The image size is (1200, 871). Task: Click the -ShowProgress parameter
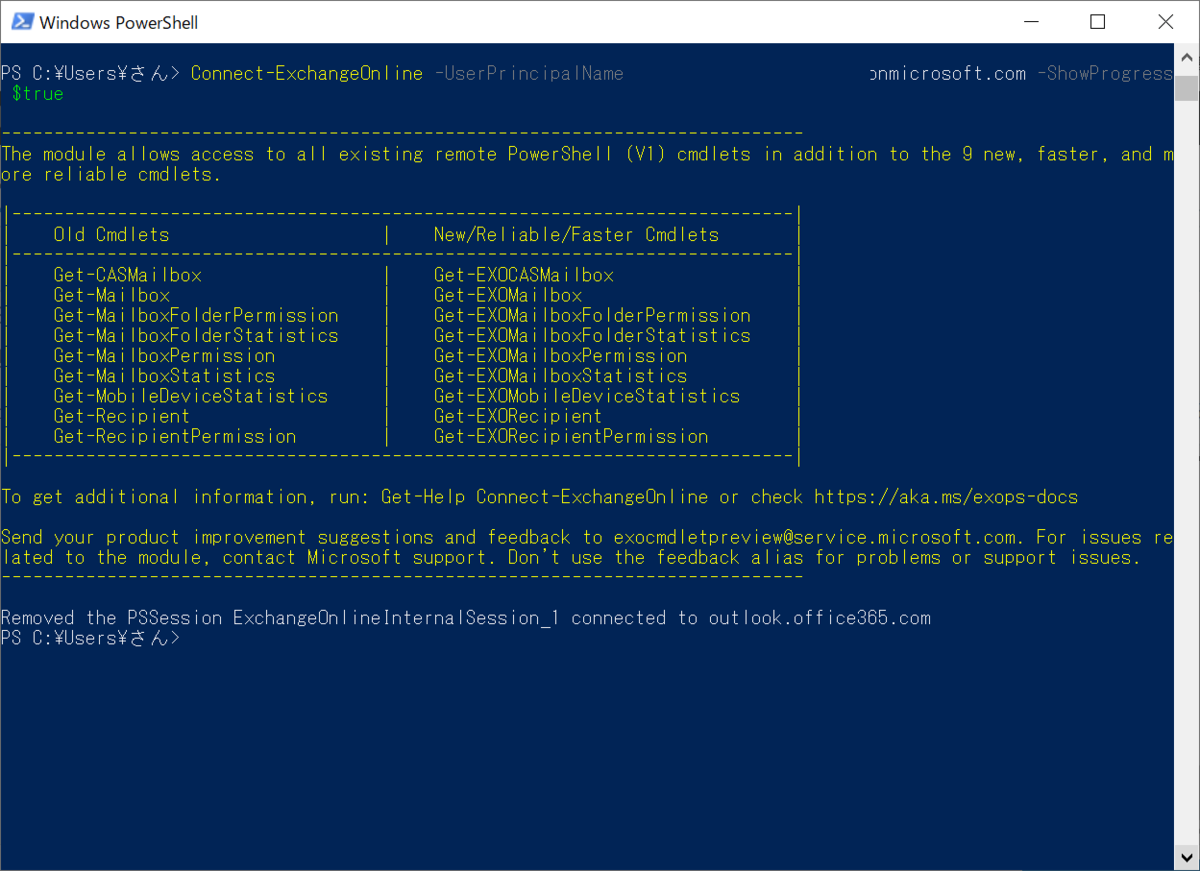coord(1104,73)
